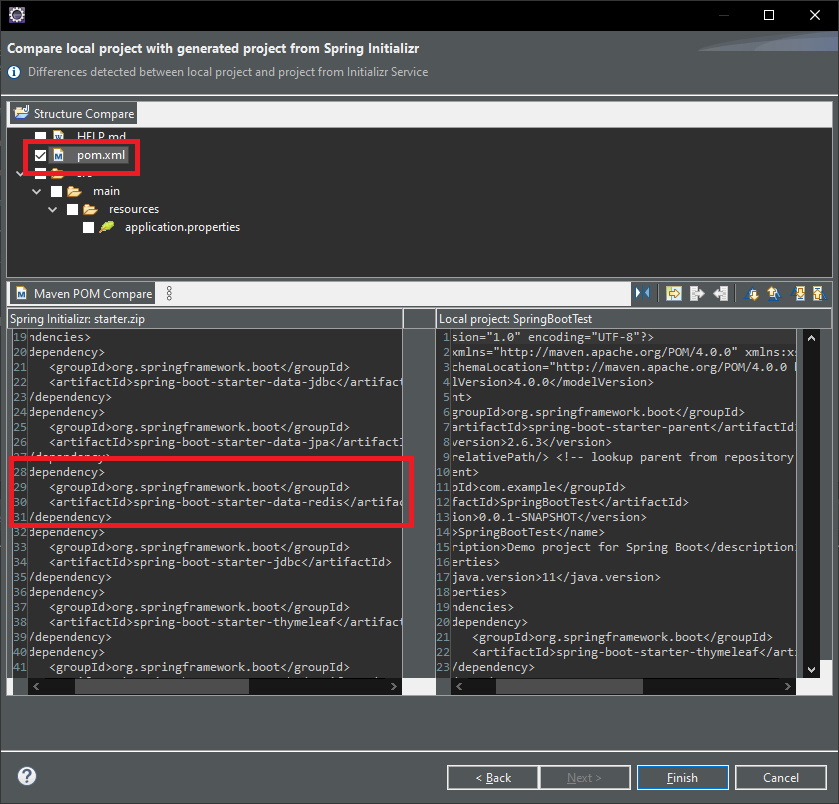The image size is (839, 804).
Task: Jump to next change
Action: 798,293
